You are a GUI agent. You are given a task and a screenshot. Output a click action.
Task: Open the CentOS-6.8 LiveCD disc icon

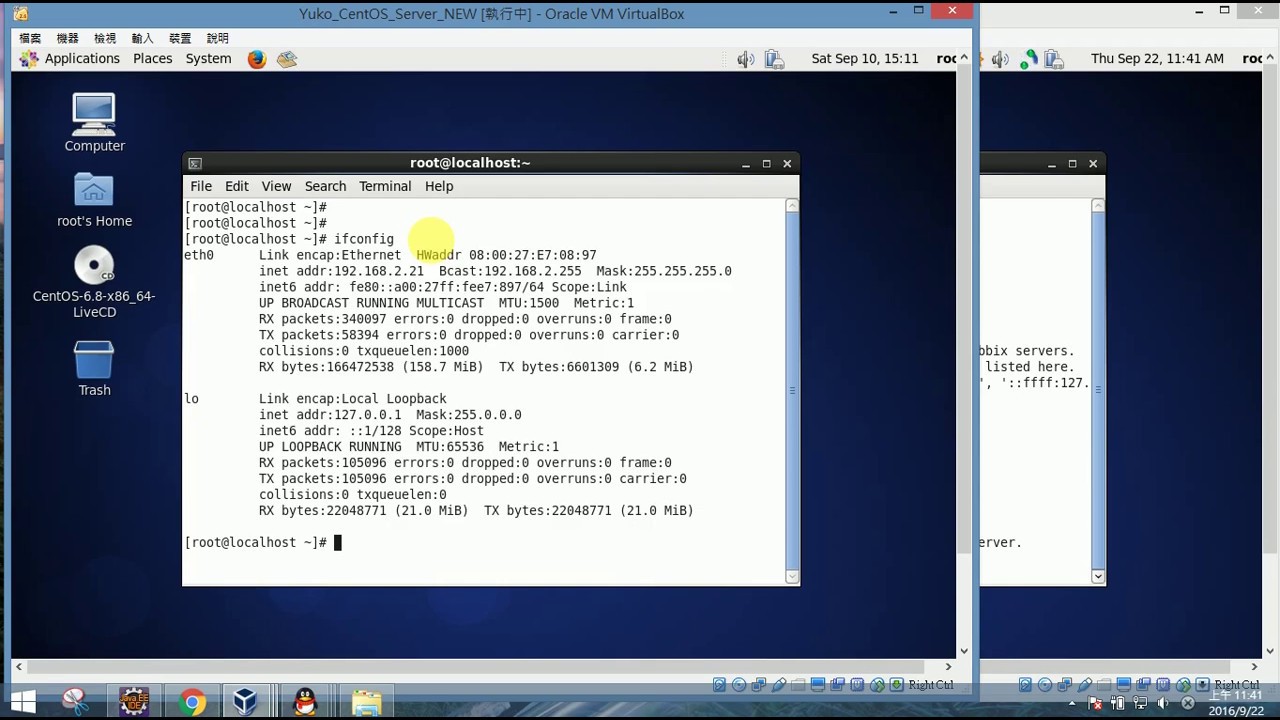coord(94,282)
